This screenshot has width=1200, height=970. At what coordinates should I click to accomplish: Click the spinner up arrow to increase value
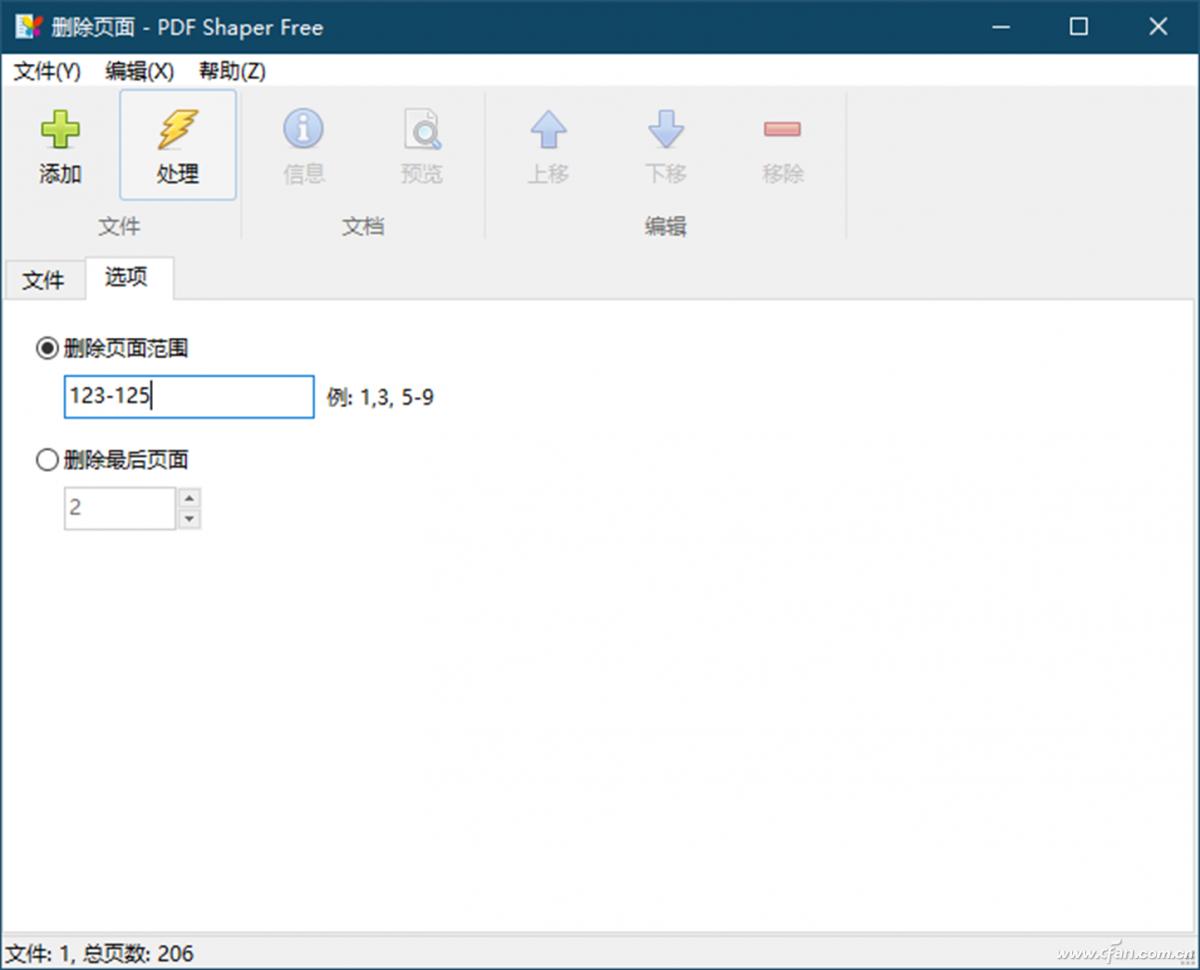[x=189, y=497]
